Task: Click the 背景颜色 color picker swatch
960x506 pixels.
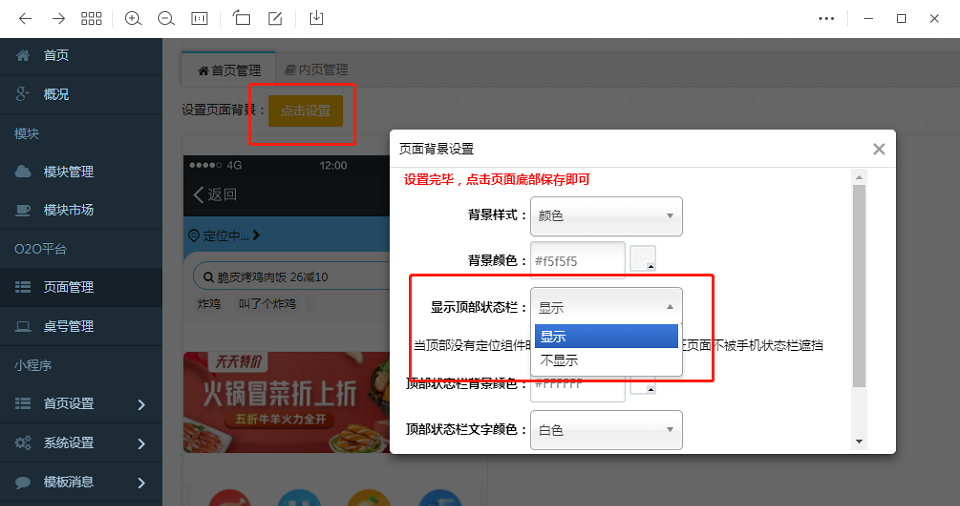Action: (643, 259)
